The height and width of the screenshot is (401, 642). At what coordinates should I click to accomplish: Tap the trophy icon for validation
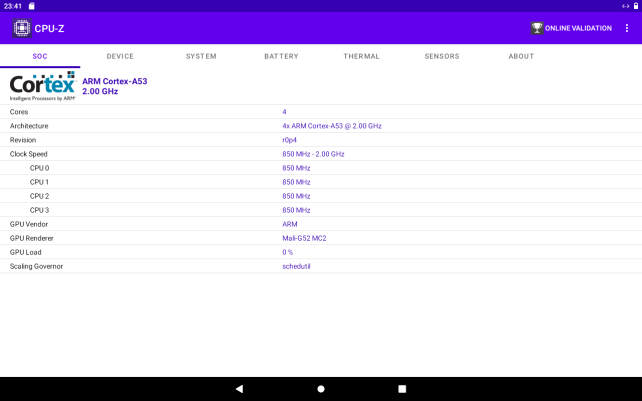pyautogui.click(x=537, y=28)
